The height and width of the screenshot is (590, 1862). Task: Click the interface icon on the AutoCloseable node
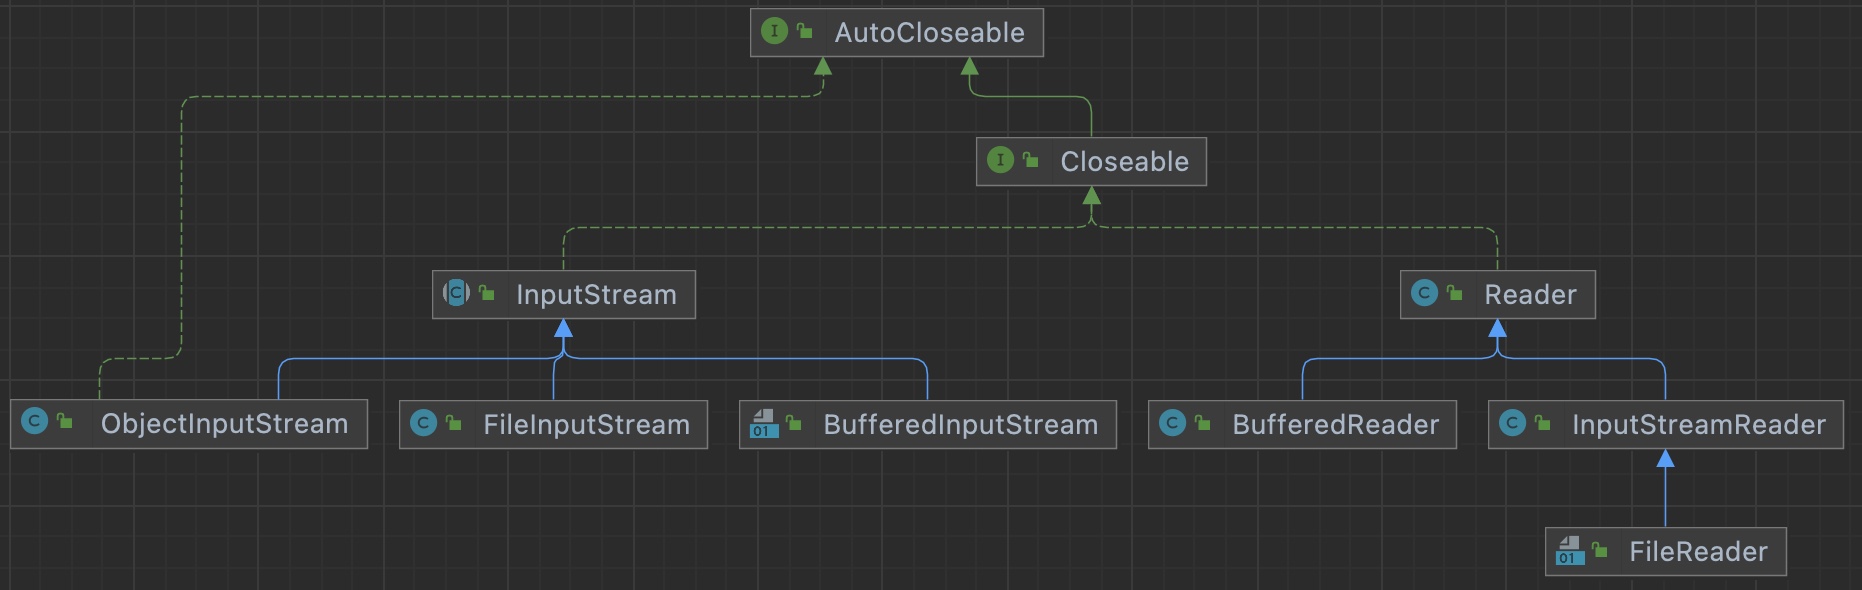(774, 31)
